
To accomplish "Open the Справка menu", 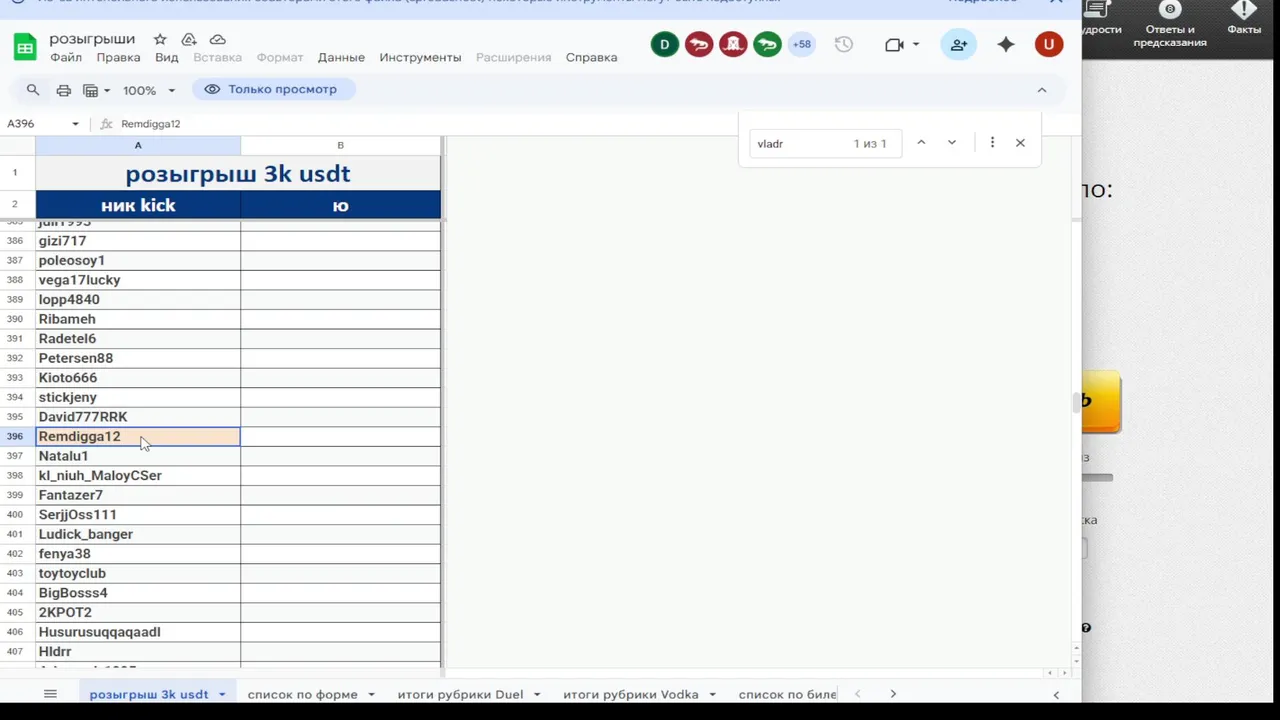I will tap(591, 57).
